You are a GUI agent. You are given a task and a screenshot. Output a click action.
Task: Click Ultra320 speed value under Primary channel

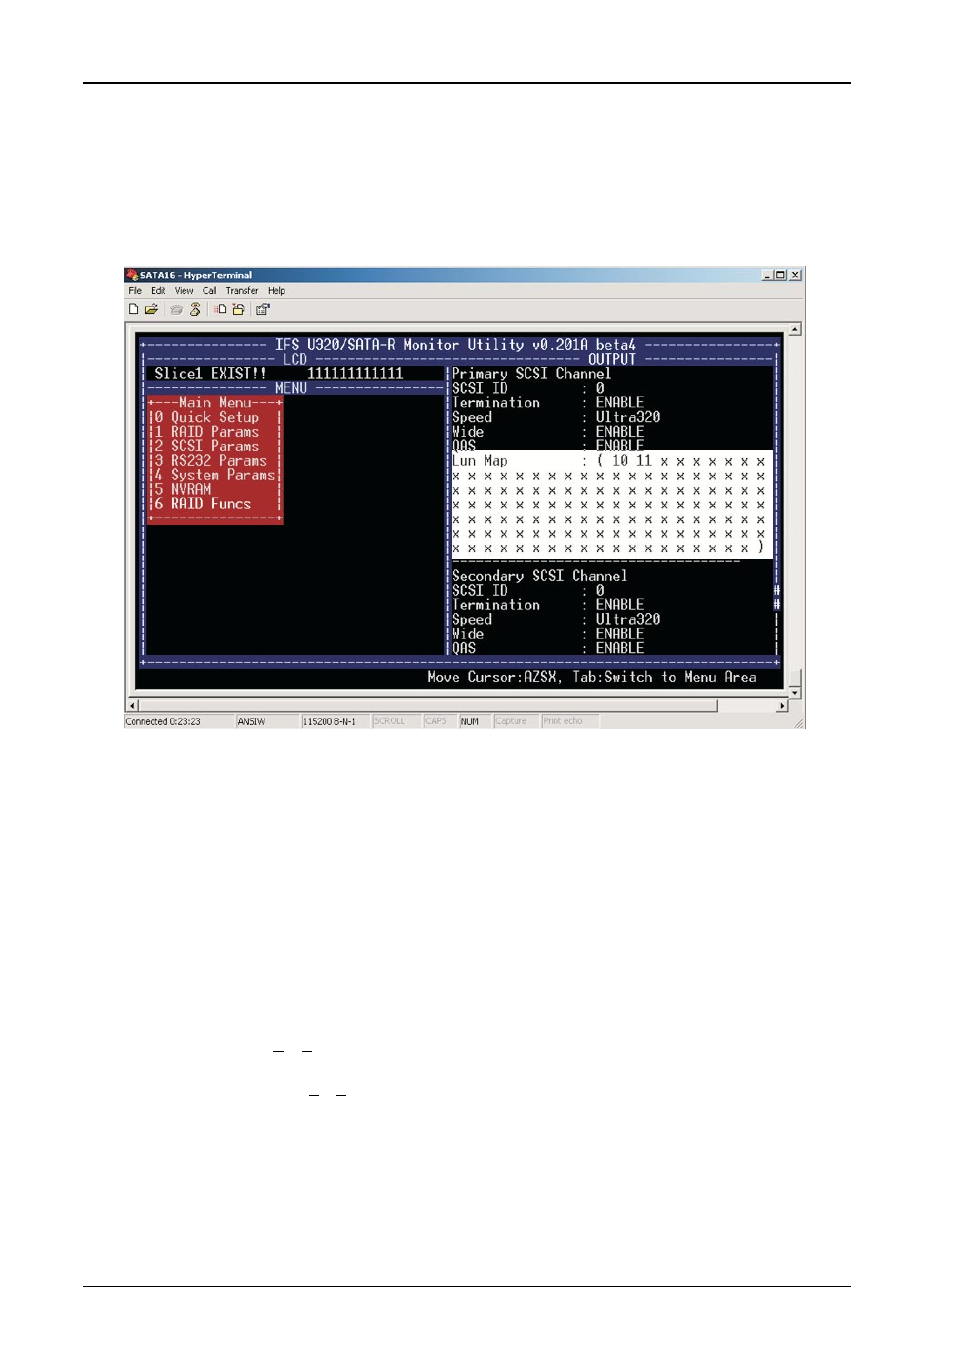[x=628, y=417]
